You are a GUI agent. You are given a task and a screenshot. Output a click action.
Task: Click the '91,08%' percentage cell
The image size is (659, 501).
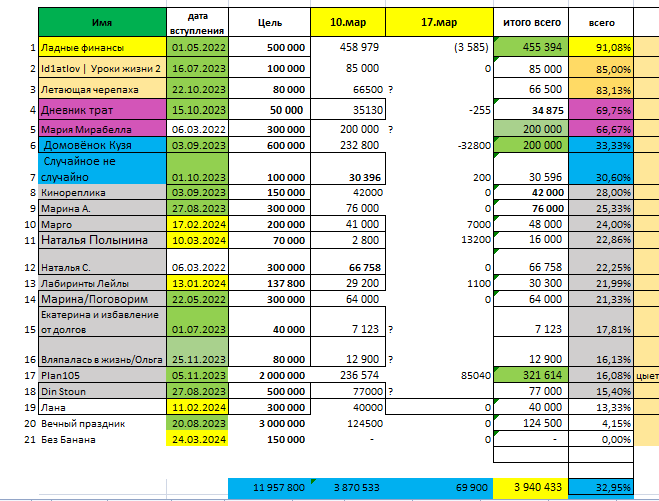click(601, 47)
